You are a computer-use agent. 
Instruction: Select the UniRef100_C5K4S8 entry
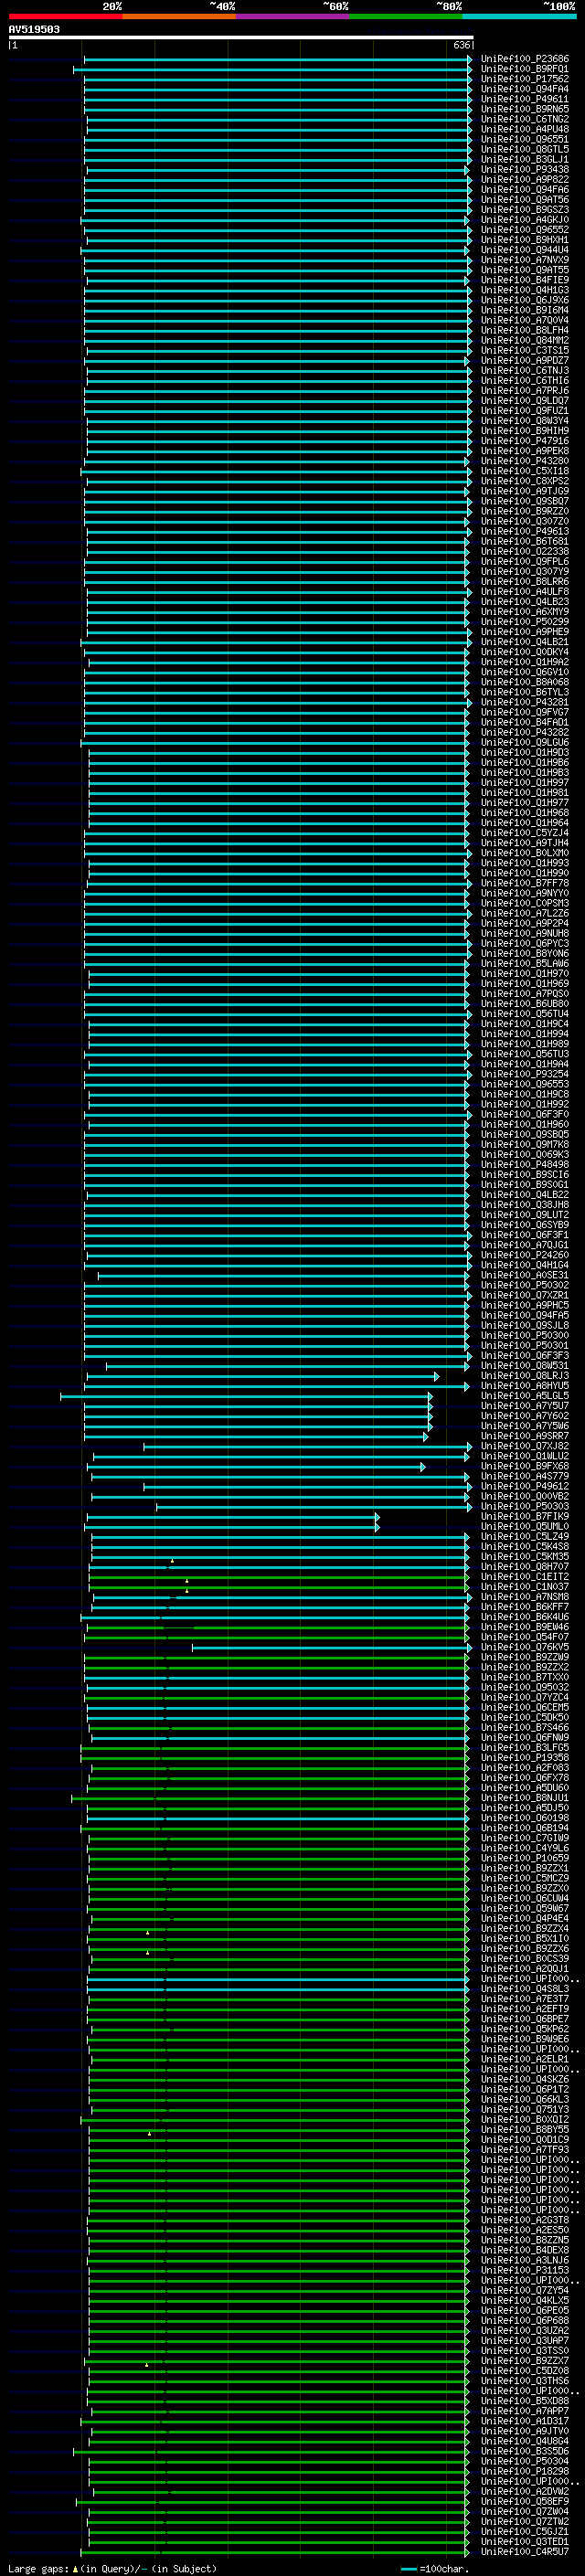click(x=524, y=1547)
